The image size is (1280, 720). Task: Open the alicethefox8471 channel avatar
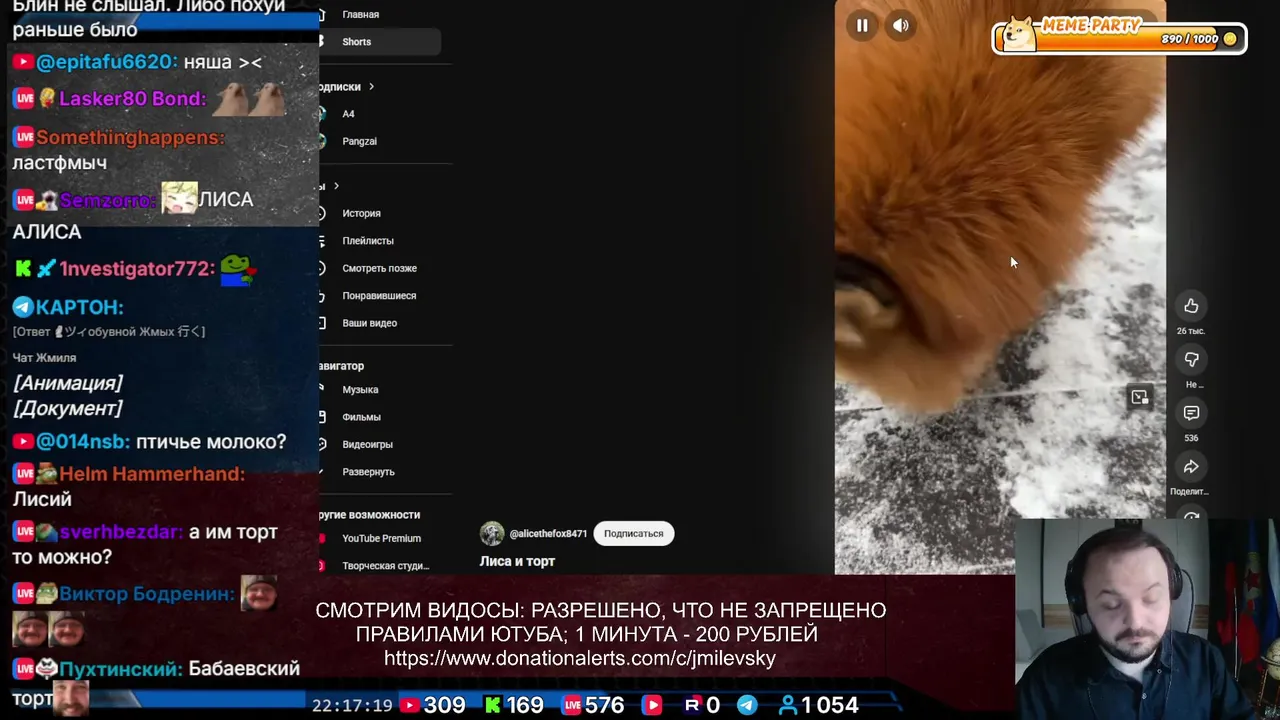tap(492, 533)
